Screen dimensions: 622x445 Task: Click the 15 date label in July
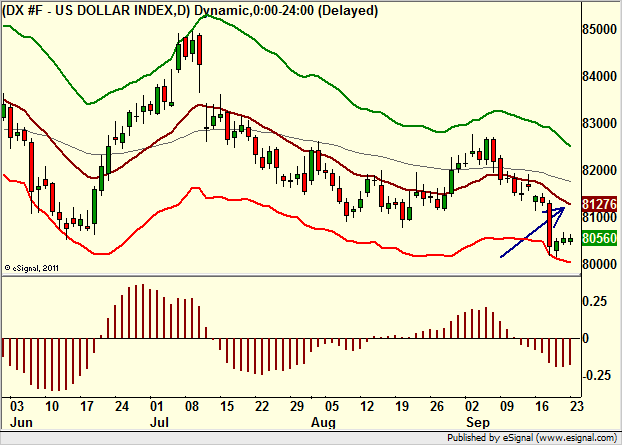[227, 407]
